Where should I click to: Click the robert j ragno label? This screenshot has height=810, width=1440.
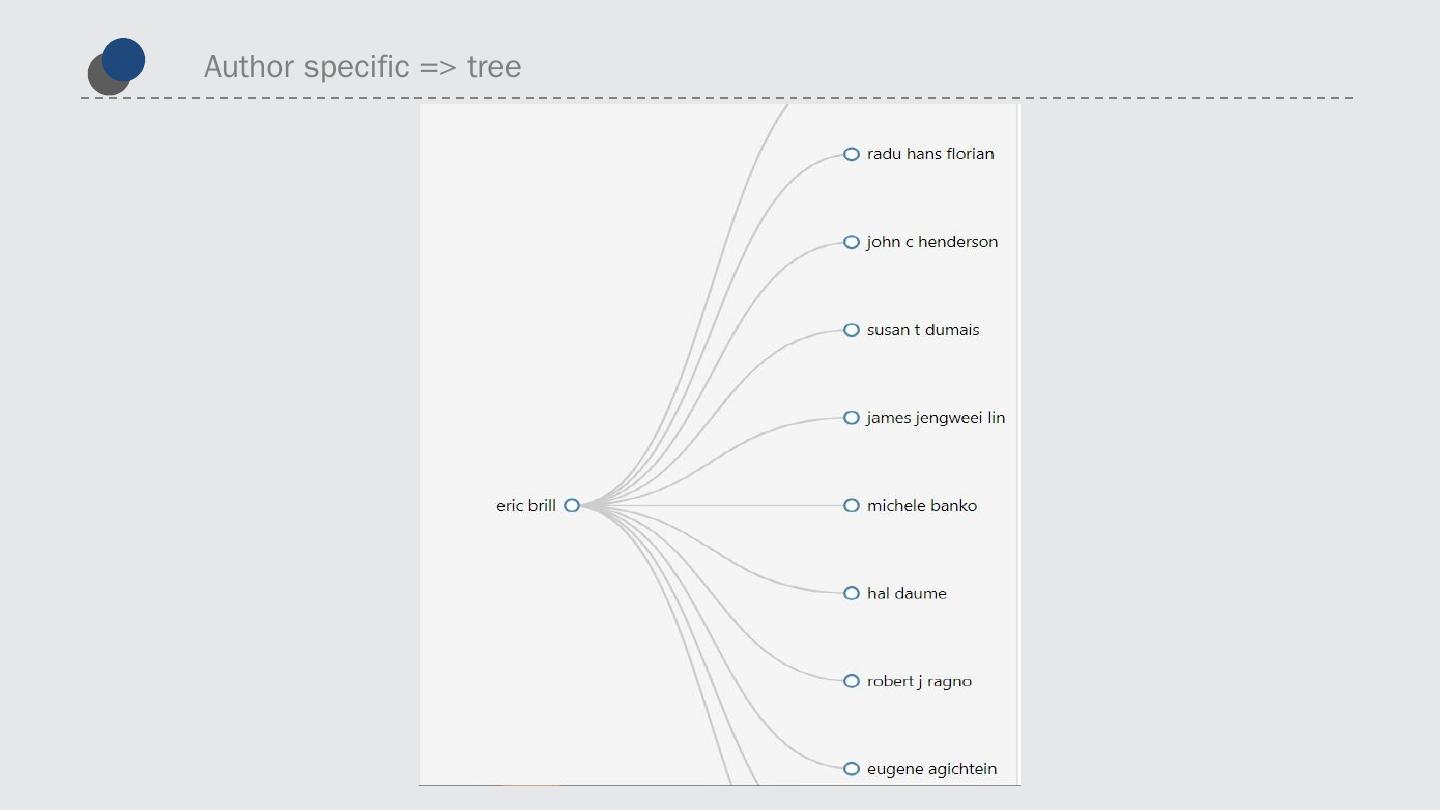(x=919, y=681)
